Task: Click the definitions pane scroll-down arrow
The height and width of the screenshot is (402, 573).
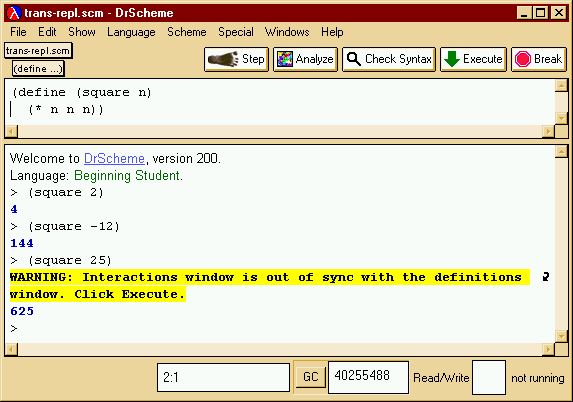Action: (x=561, y=118)
